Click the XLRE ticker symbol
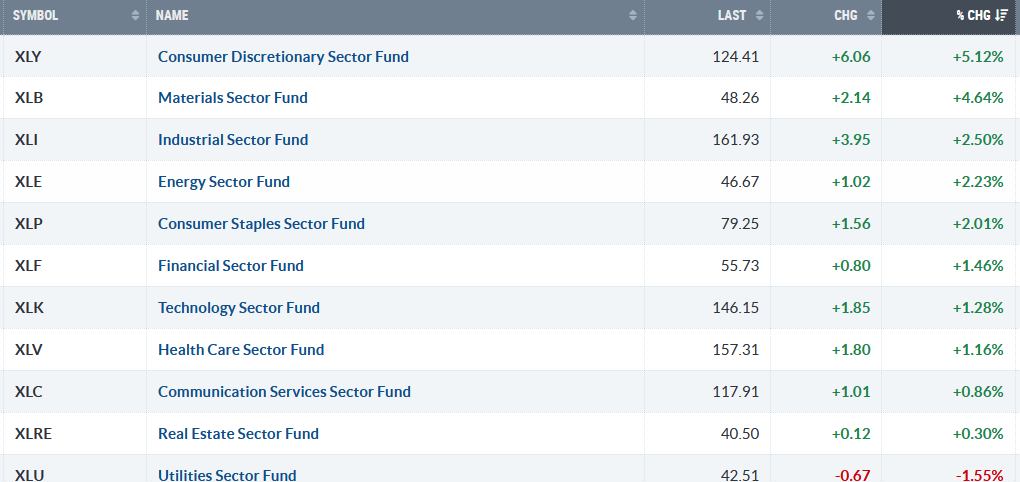 (x=33, y=434)
